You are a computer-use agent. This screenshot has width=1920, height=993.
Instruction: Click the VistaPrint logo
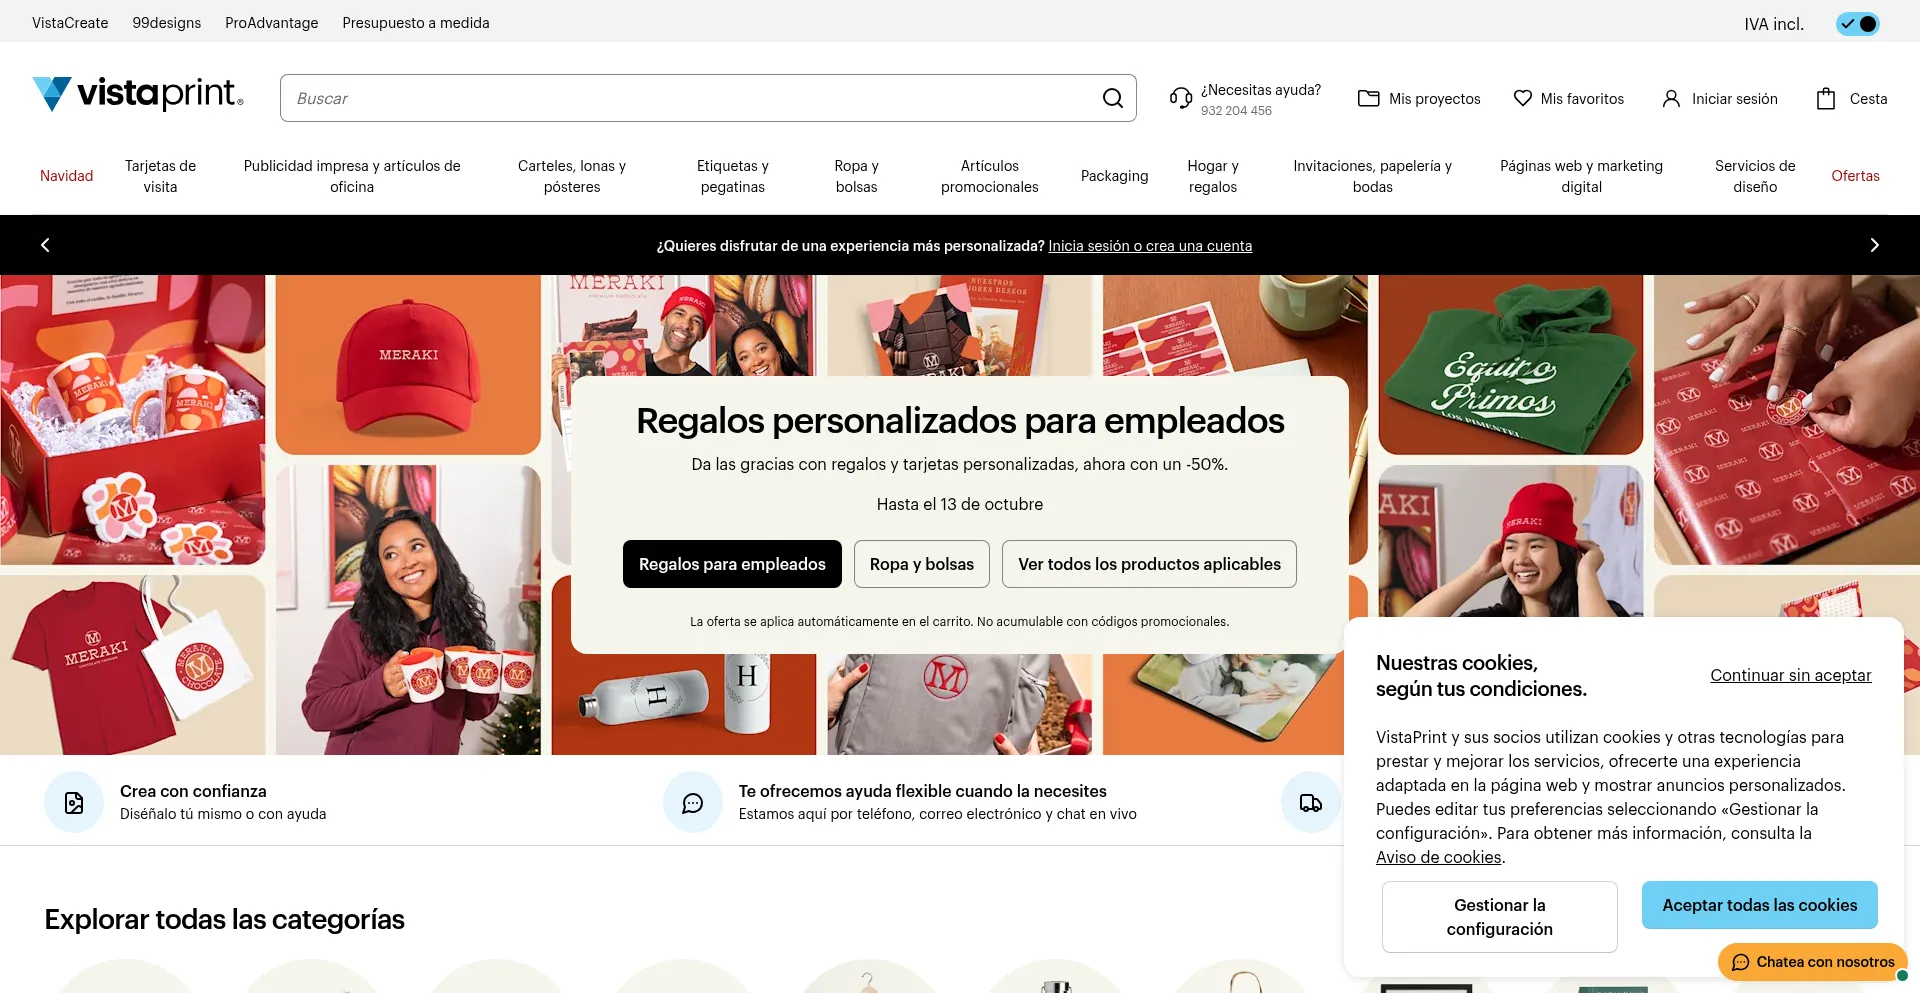click(x=138, y=94)
